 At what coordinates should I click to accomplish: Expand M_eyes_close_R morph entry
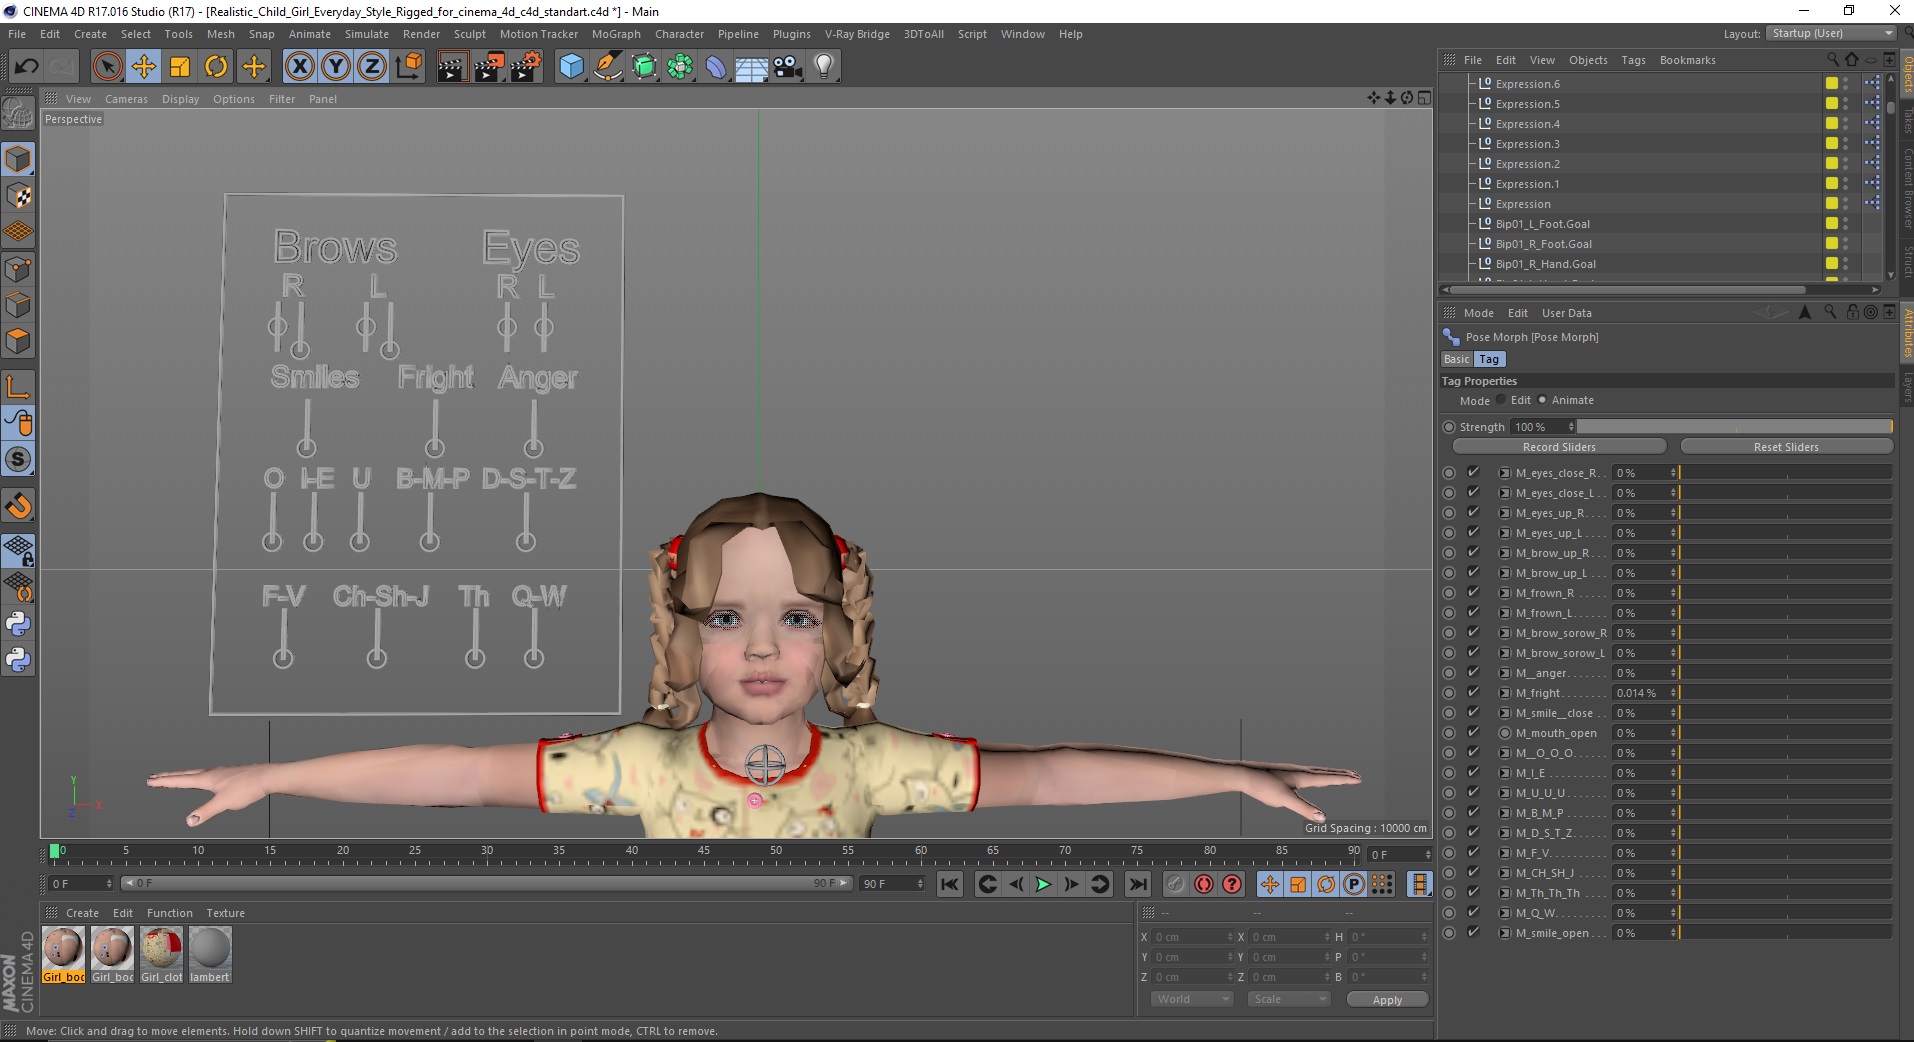(x=1504, y=473)
